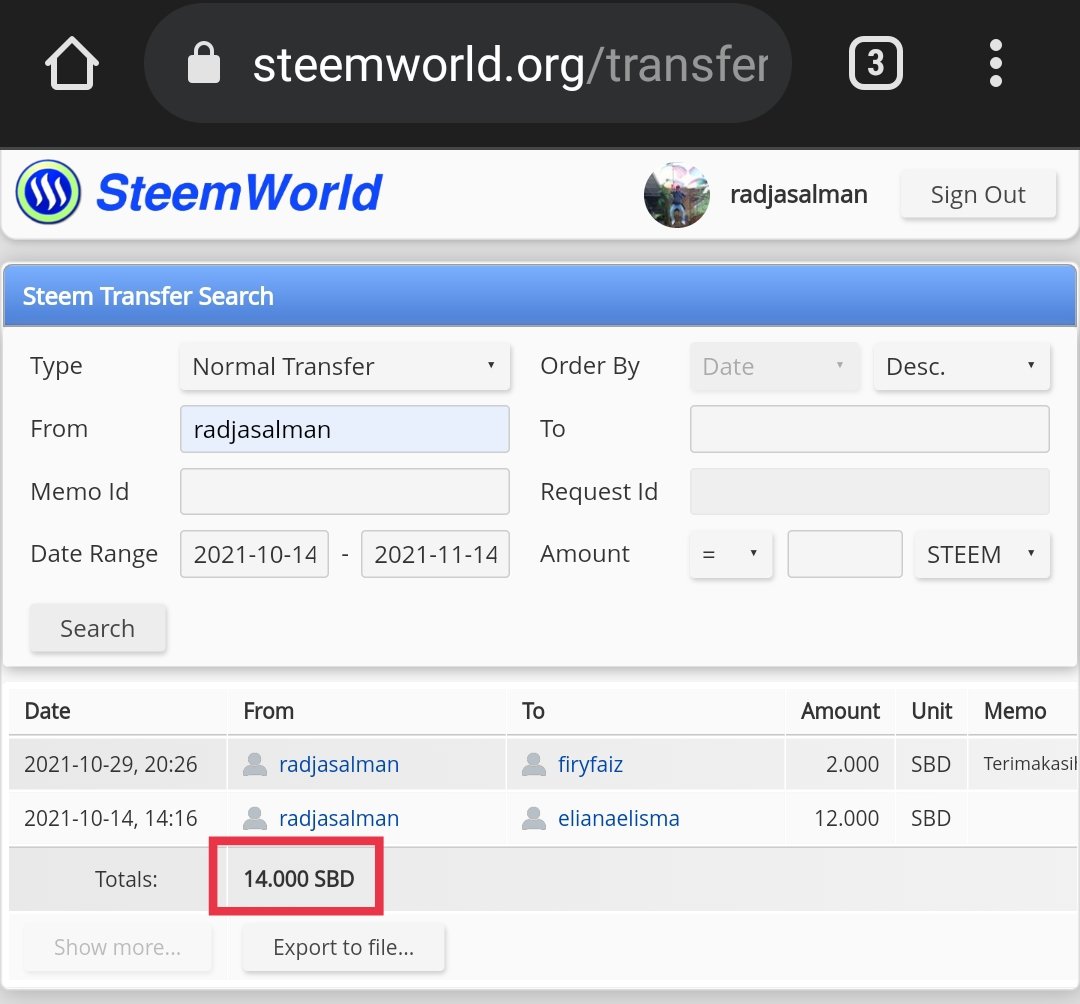Click the 14.000 SBD total
Image resolution: width=1080 pixels, height=1004 pixels.
[299, 879]
